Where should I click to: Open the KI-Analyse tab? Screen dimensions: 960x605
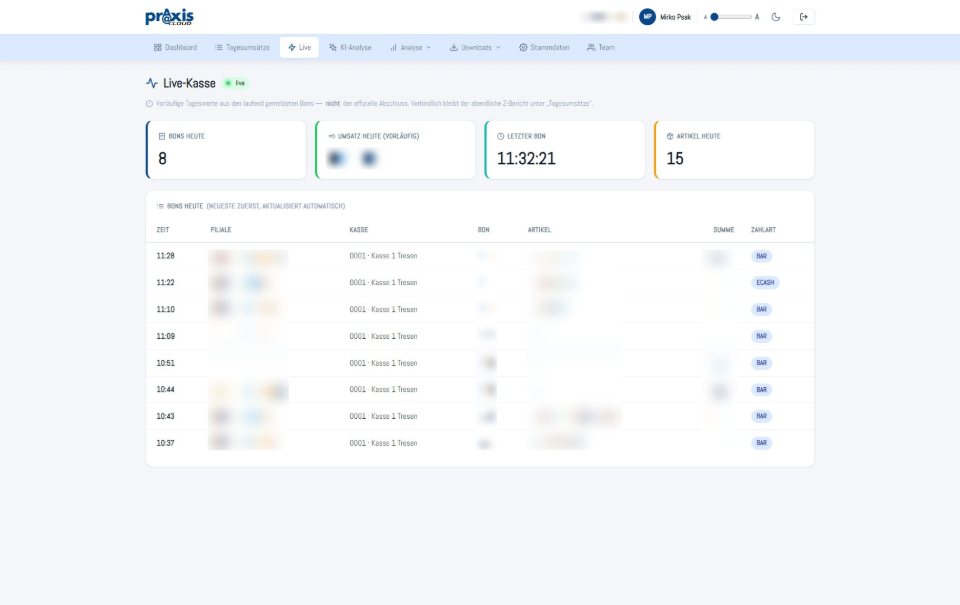350,47
